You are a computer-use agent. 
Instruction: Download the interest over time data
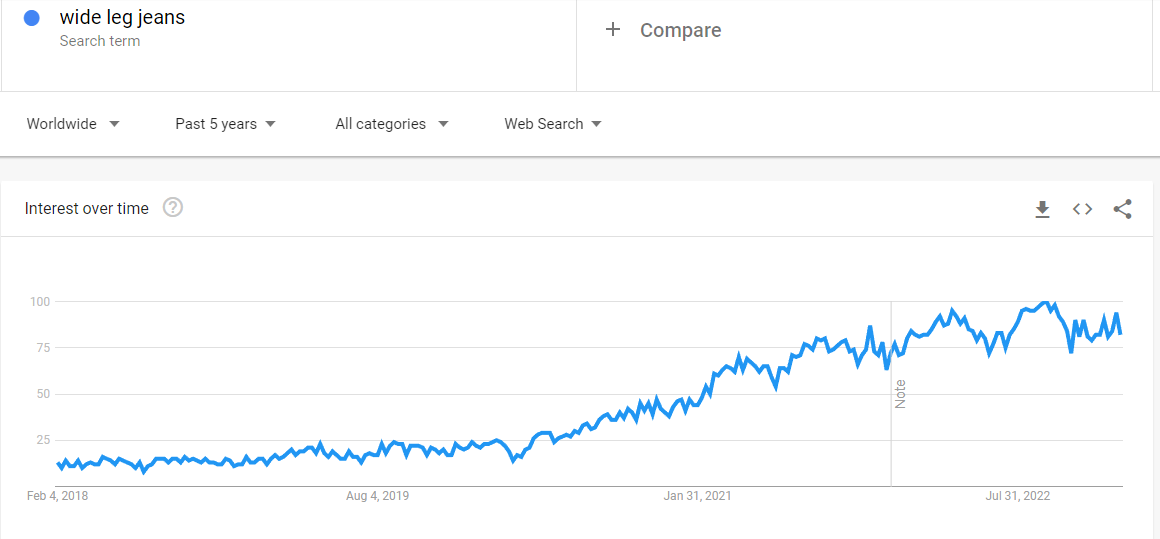tap(1042, 209)
